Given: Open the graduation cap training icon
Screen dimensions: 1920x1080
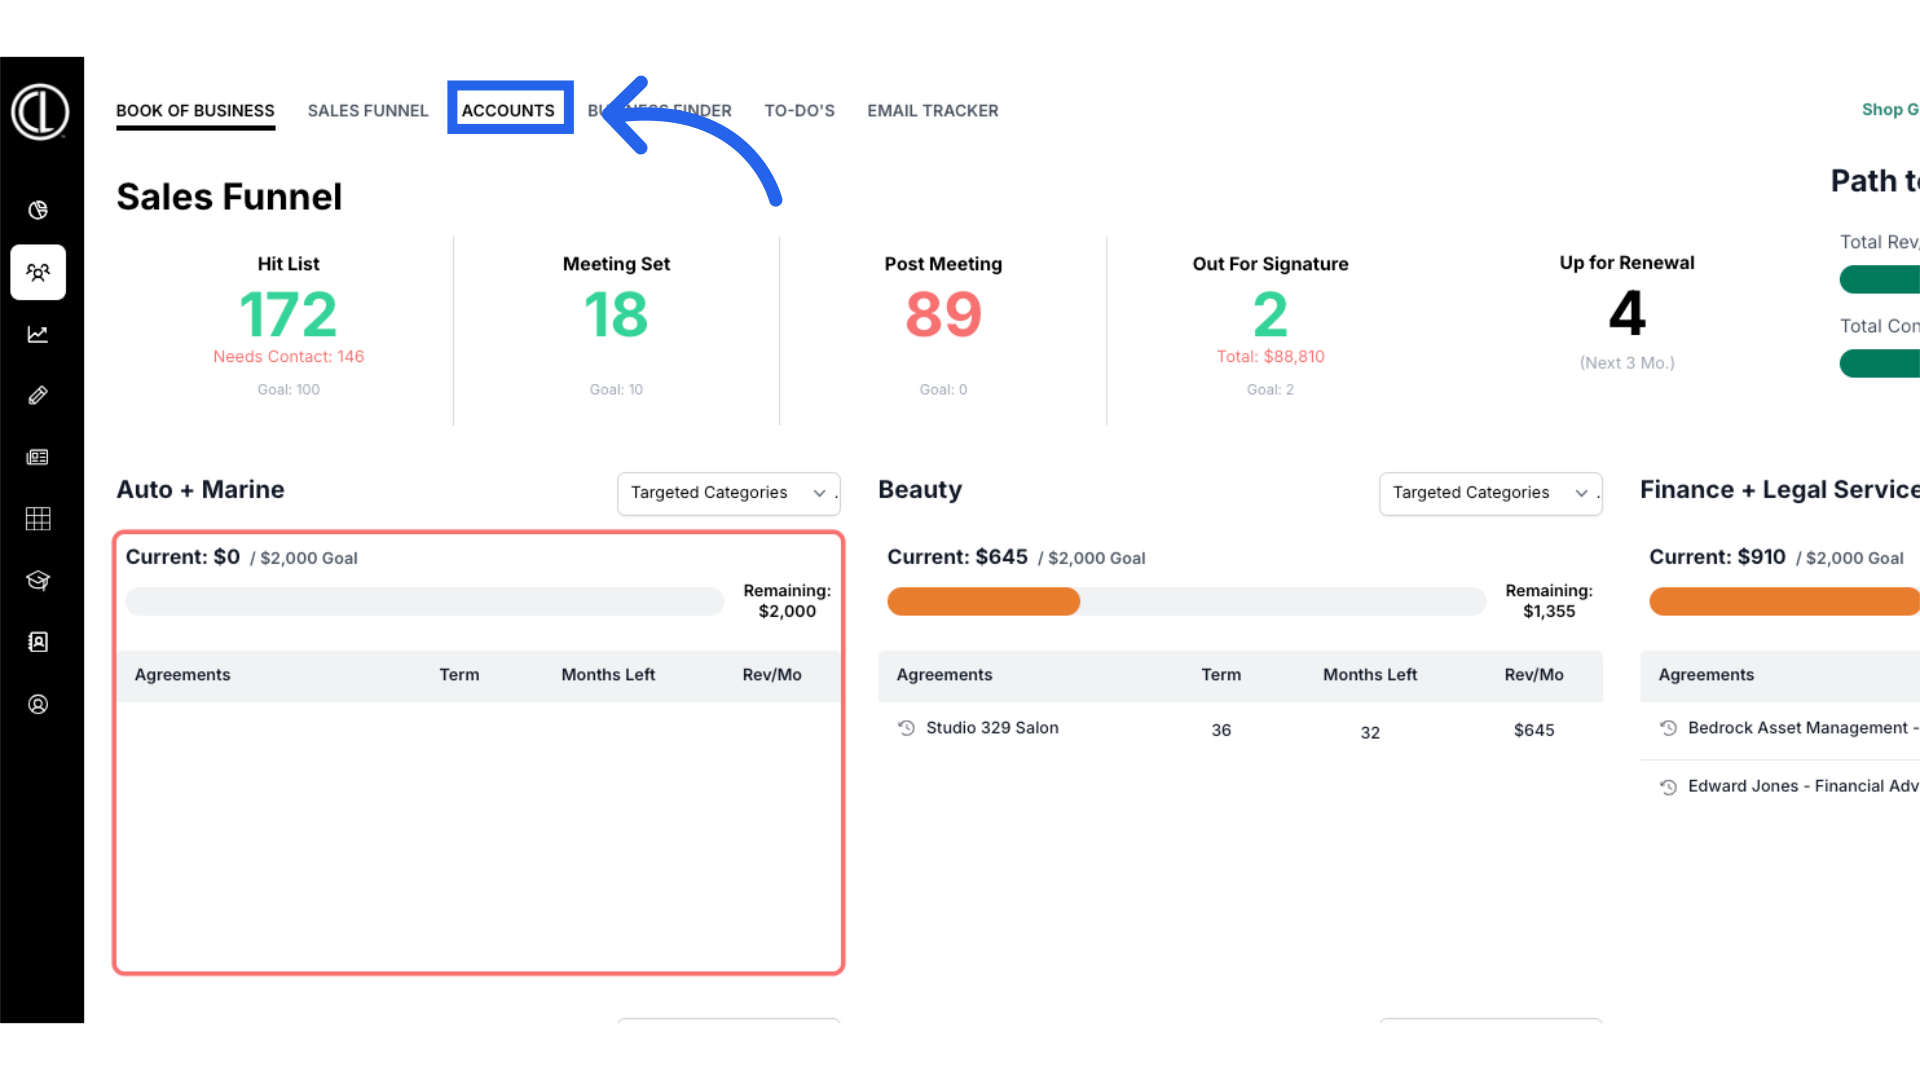Looking at the screenshot, I should [38, 581].
